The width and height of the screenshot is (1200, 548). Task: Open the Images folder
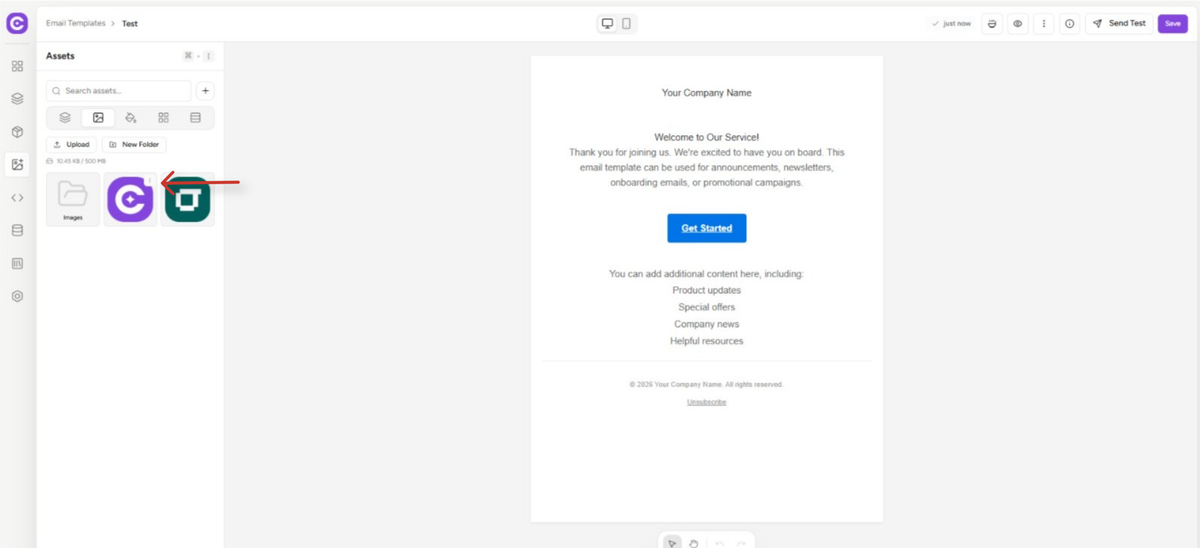point(73,199)
